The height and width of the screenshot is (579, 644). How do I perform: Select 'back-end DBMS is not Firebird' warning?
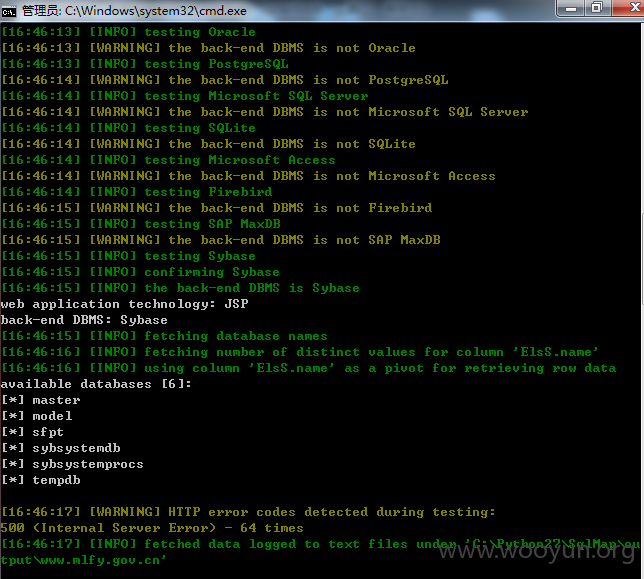click(216, 208)
